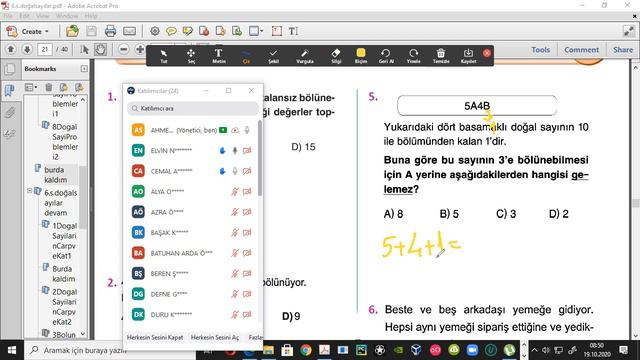Viewport: 640px width, 360px height.
Task: Click muted mic icon for ALYA O
Action: pos(235,191)
